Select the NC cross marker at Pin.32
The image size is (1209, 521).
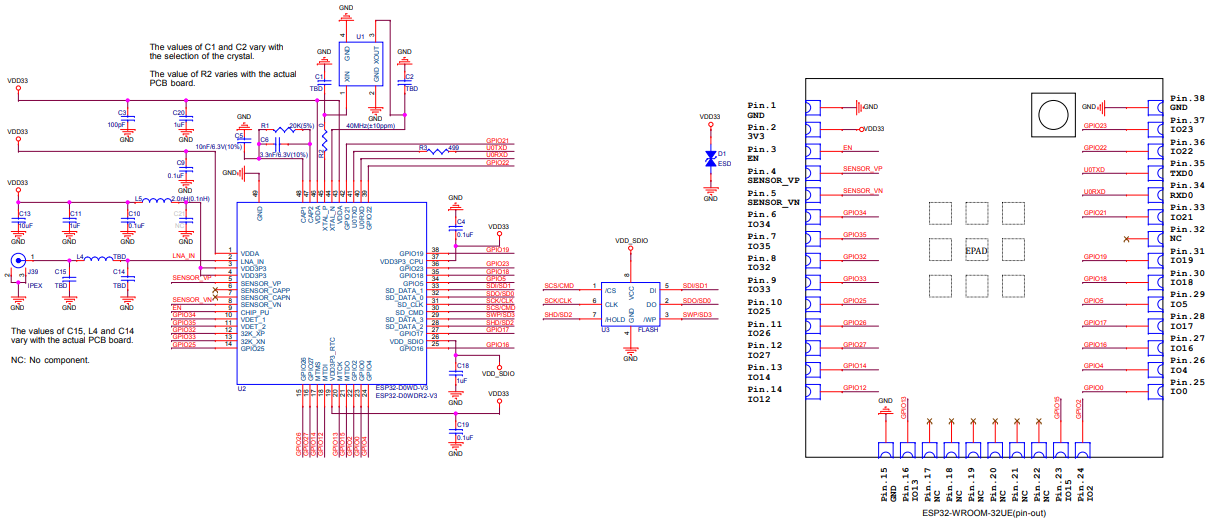tap(1128, 239)
